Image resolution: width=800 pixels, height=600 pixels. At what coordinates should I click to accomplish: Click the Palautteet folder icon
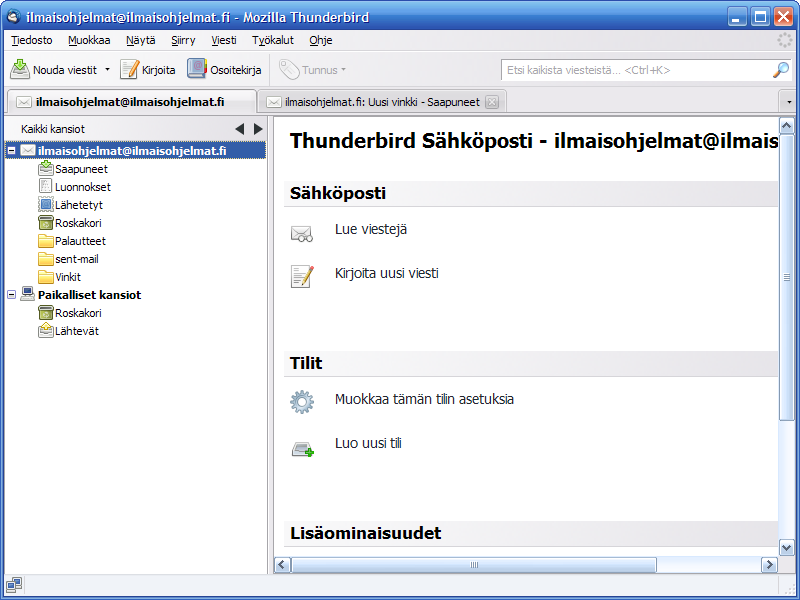coord(45,241)
